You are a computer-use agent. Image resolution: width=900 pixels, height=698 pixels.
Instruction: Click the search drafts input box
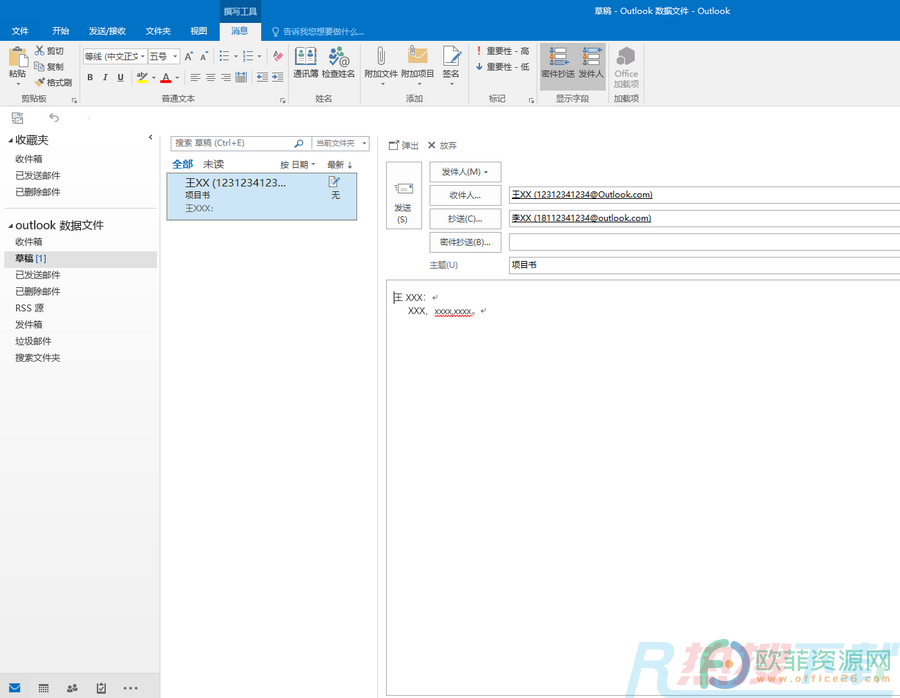click(232, 143)
